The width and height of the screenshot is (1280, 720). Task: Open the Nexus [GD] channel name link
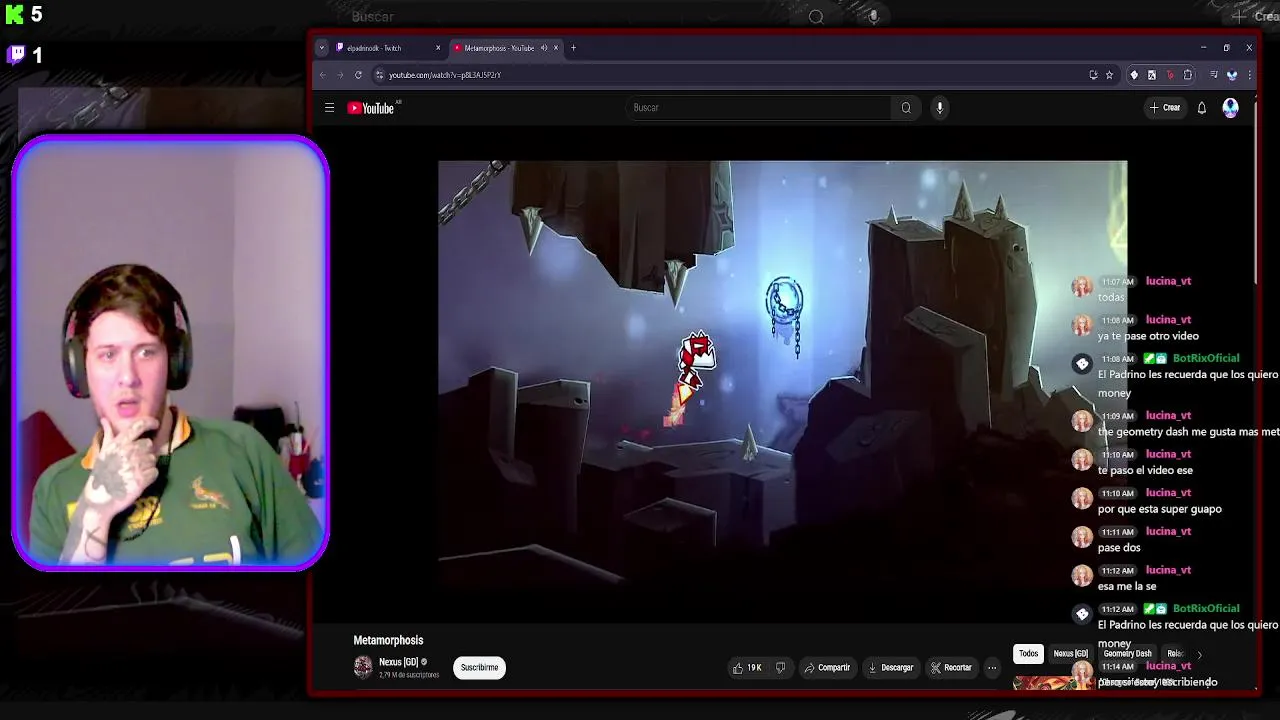coord(398,662)
